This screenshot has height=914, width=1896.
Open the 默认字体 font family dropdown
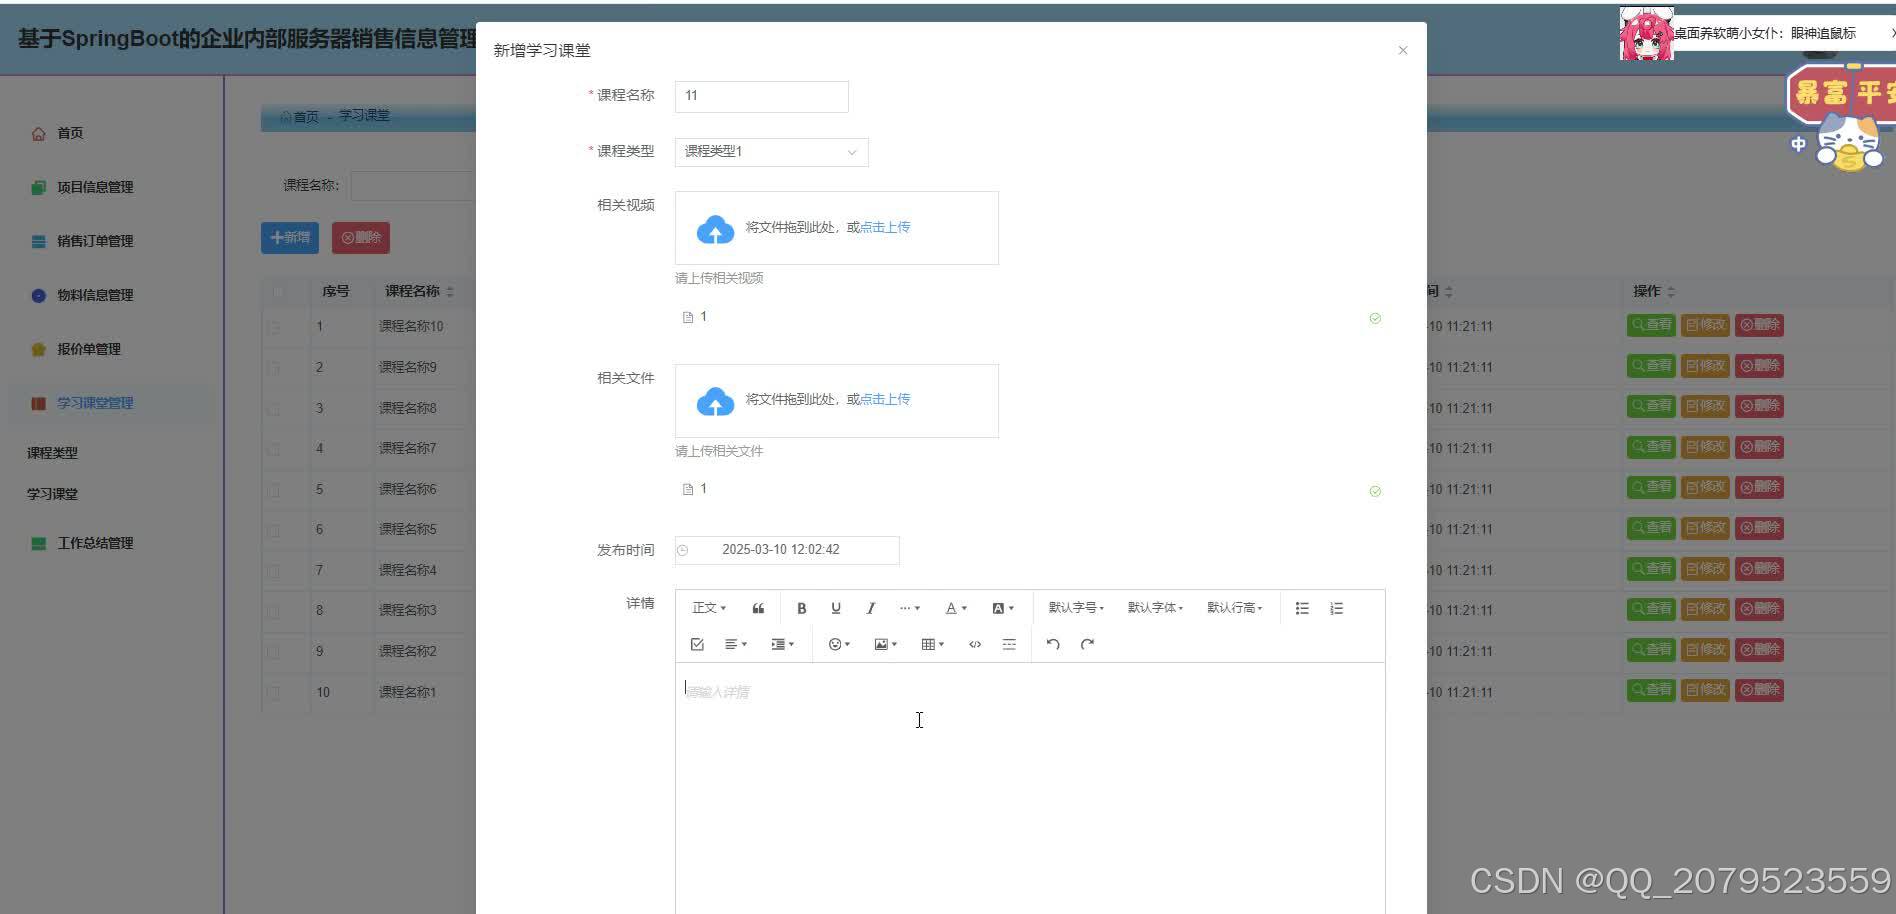pos(1155,608)
